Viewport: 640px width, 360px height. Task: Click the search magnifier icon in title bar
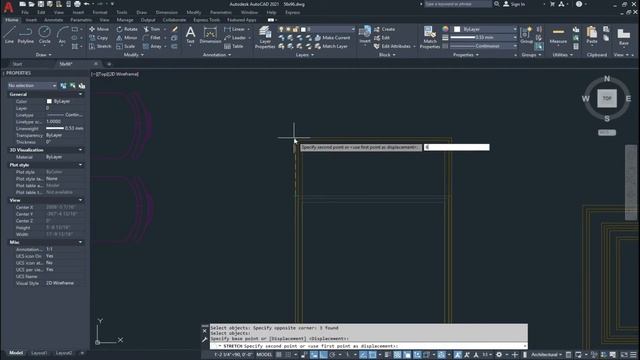click(496, 4)
